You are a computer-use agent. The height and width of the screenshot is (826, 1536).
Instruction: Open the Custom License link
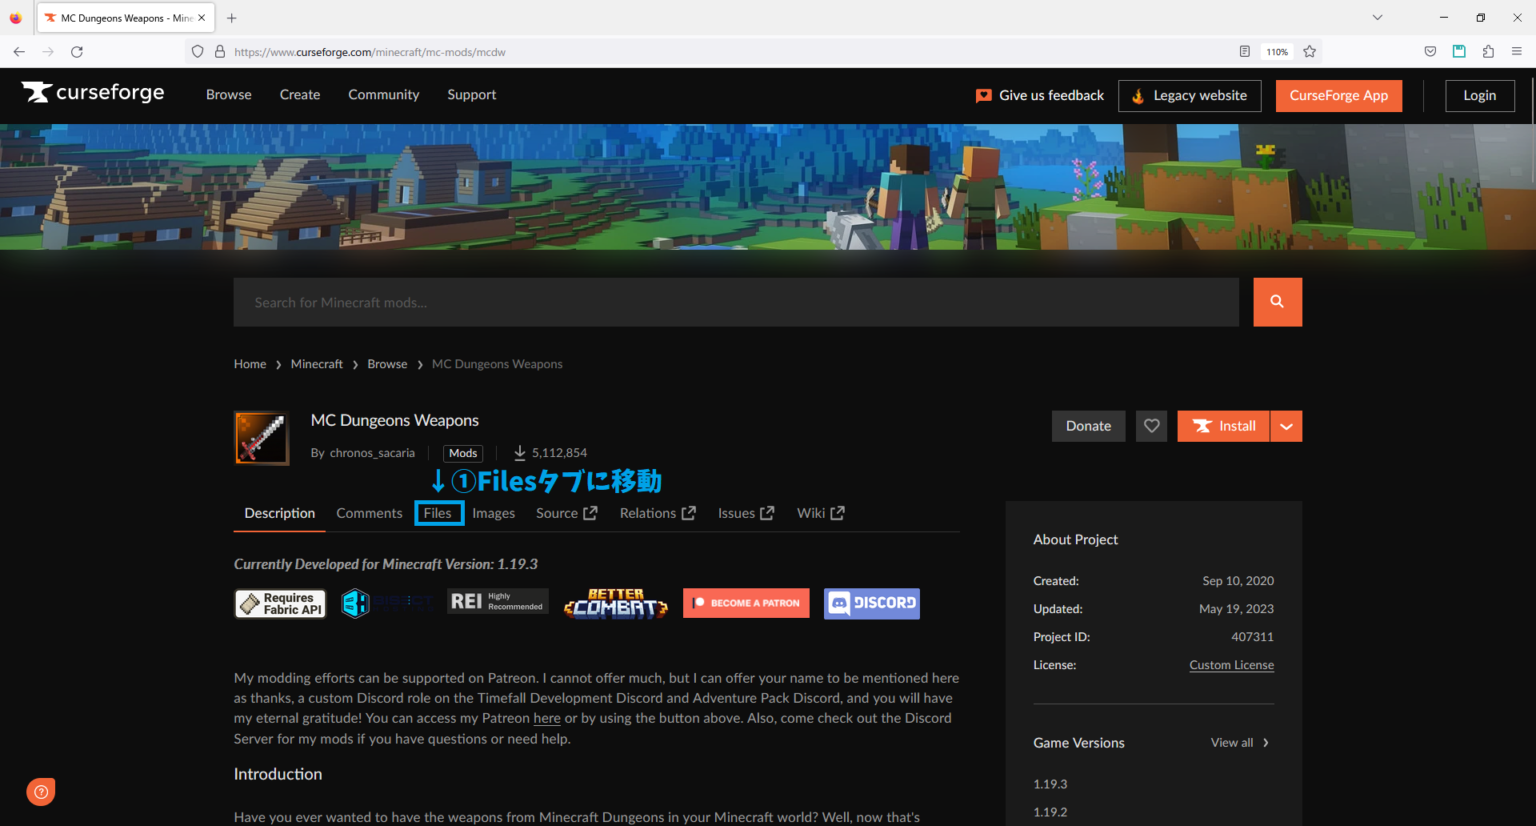1231,665
